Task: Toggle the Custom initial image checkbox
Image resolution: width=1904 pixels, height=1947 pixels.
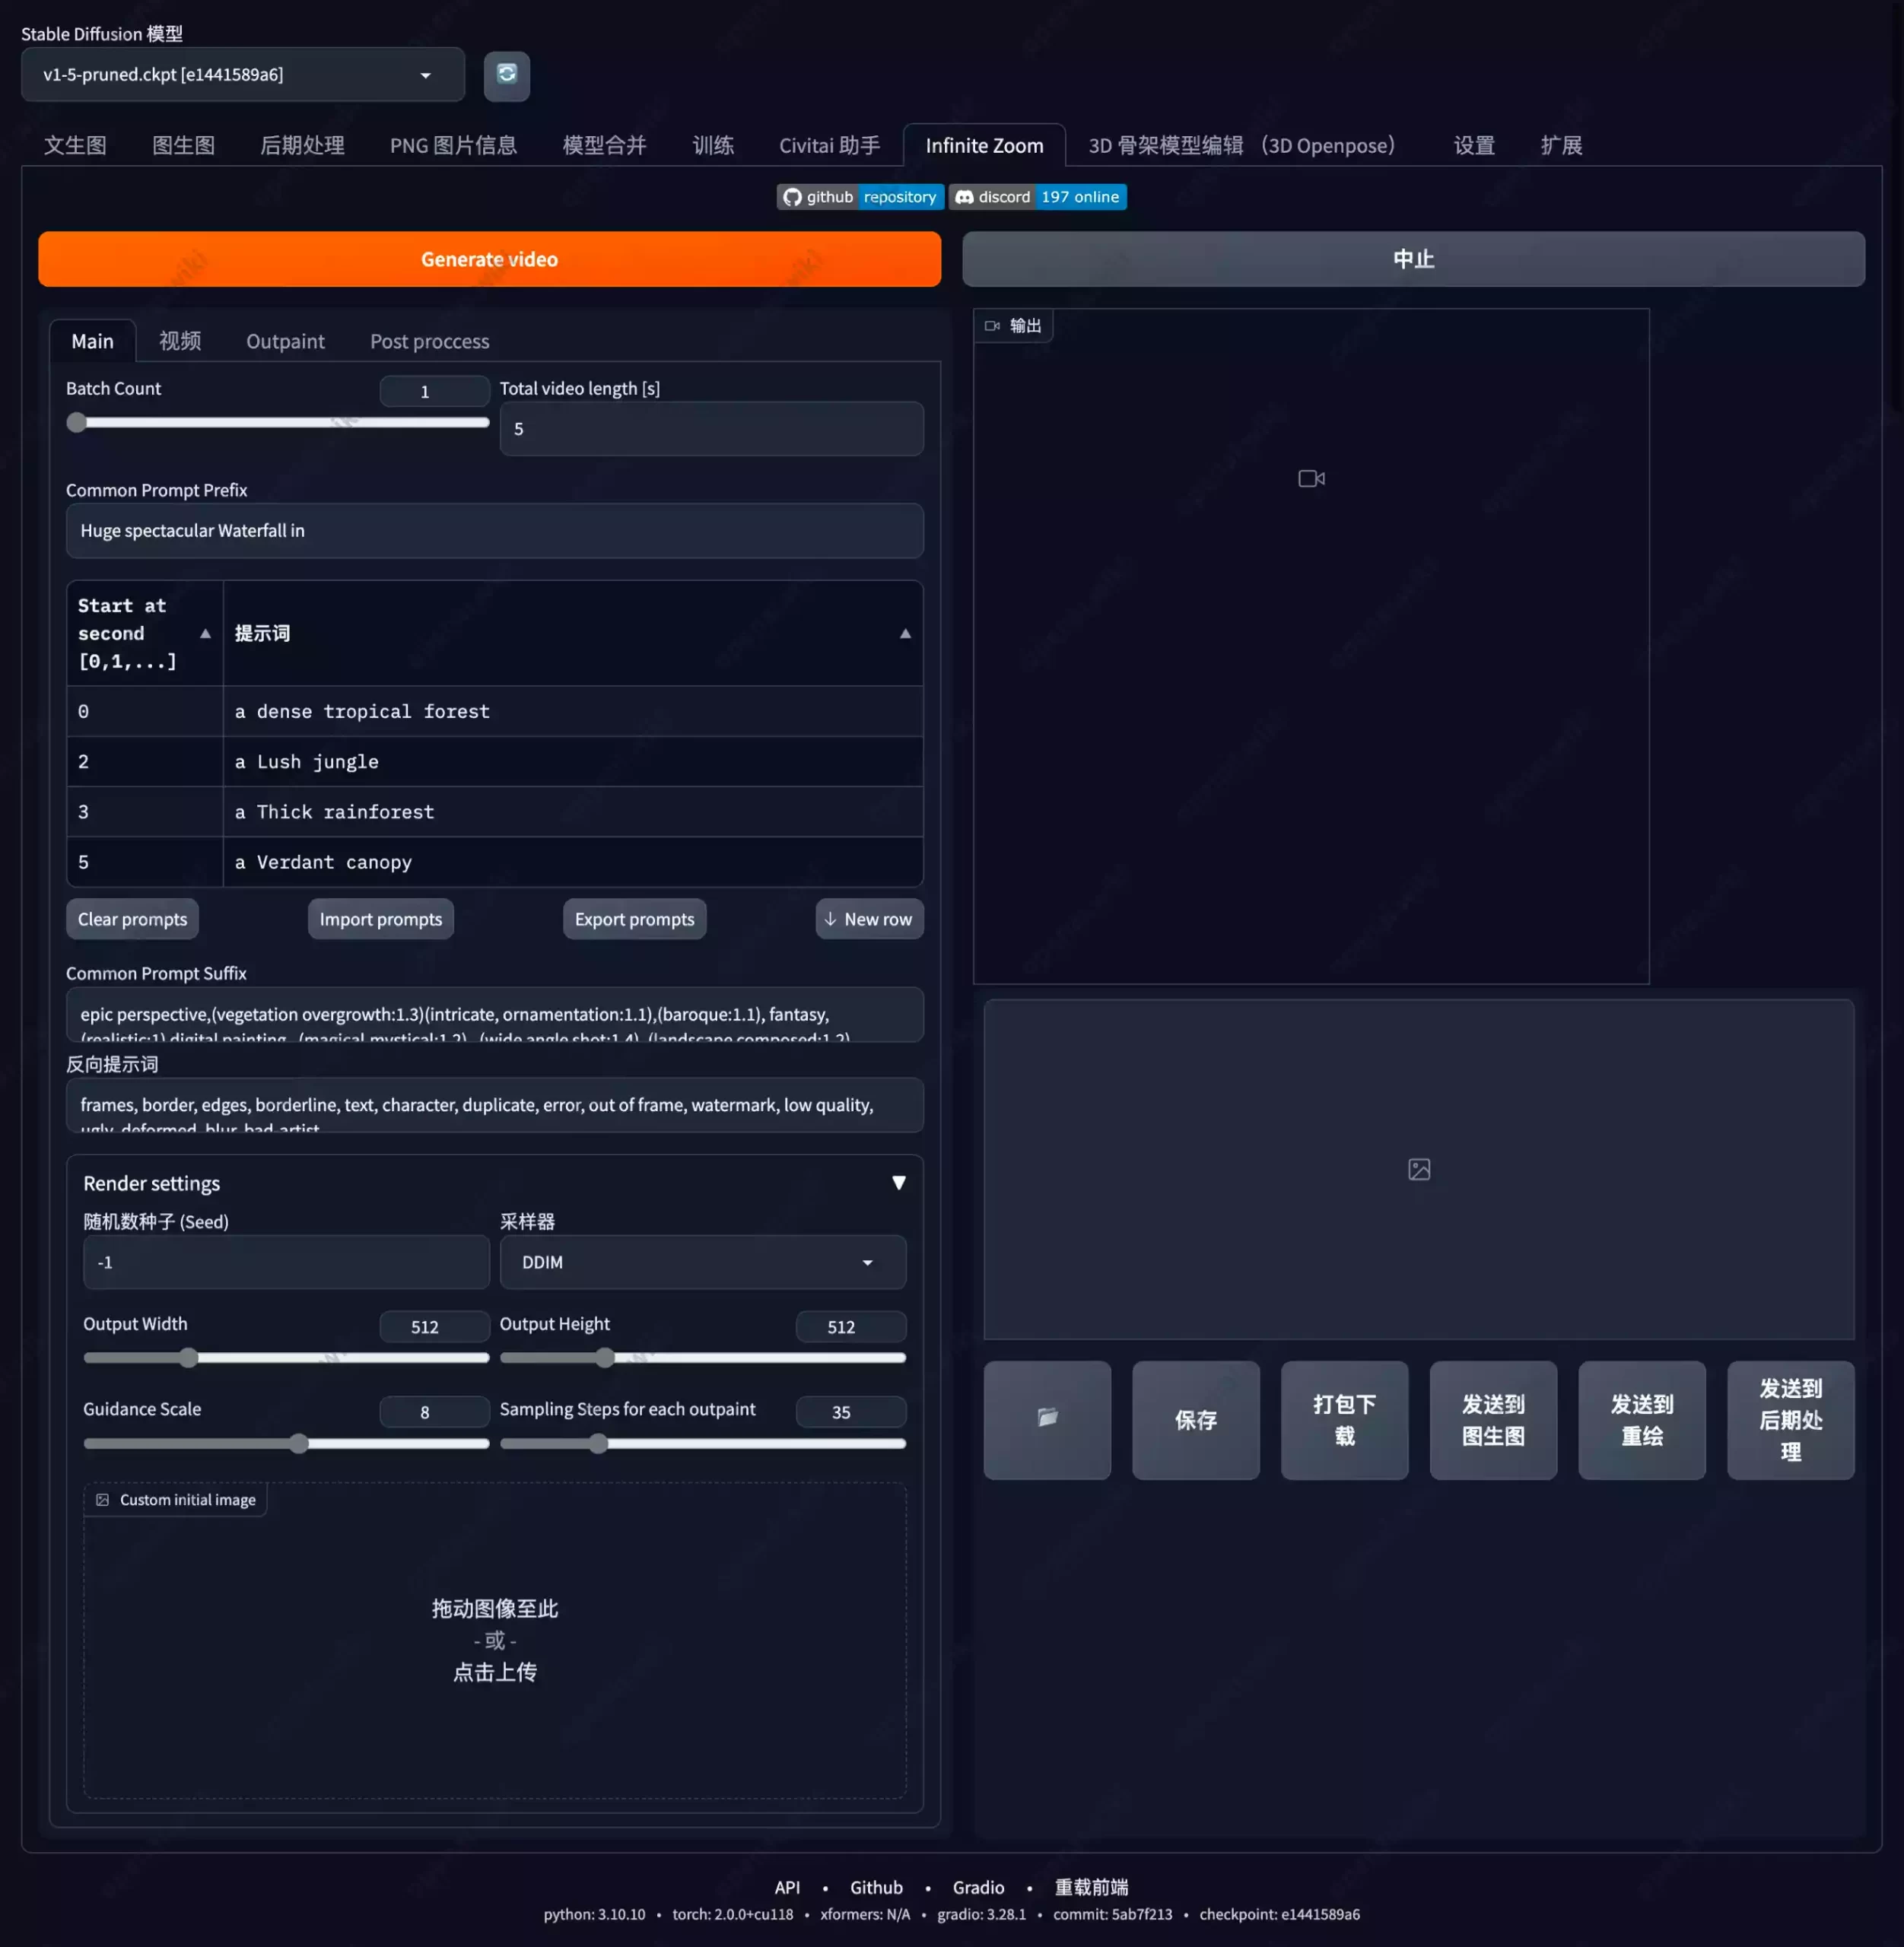Action: pyautogui.click(x=103, y=1499)
